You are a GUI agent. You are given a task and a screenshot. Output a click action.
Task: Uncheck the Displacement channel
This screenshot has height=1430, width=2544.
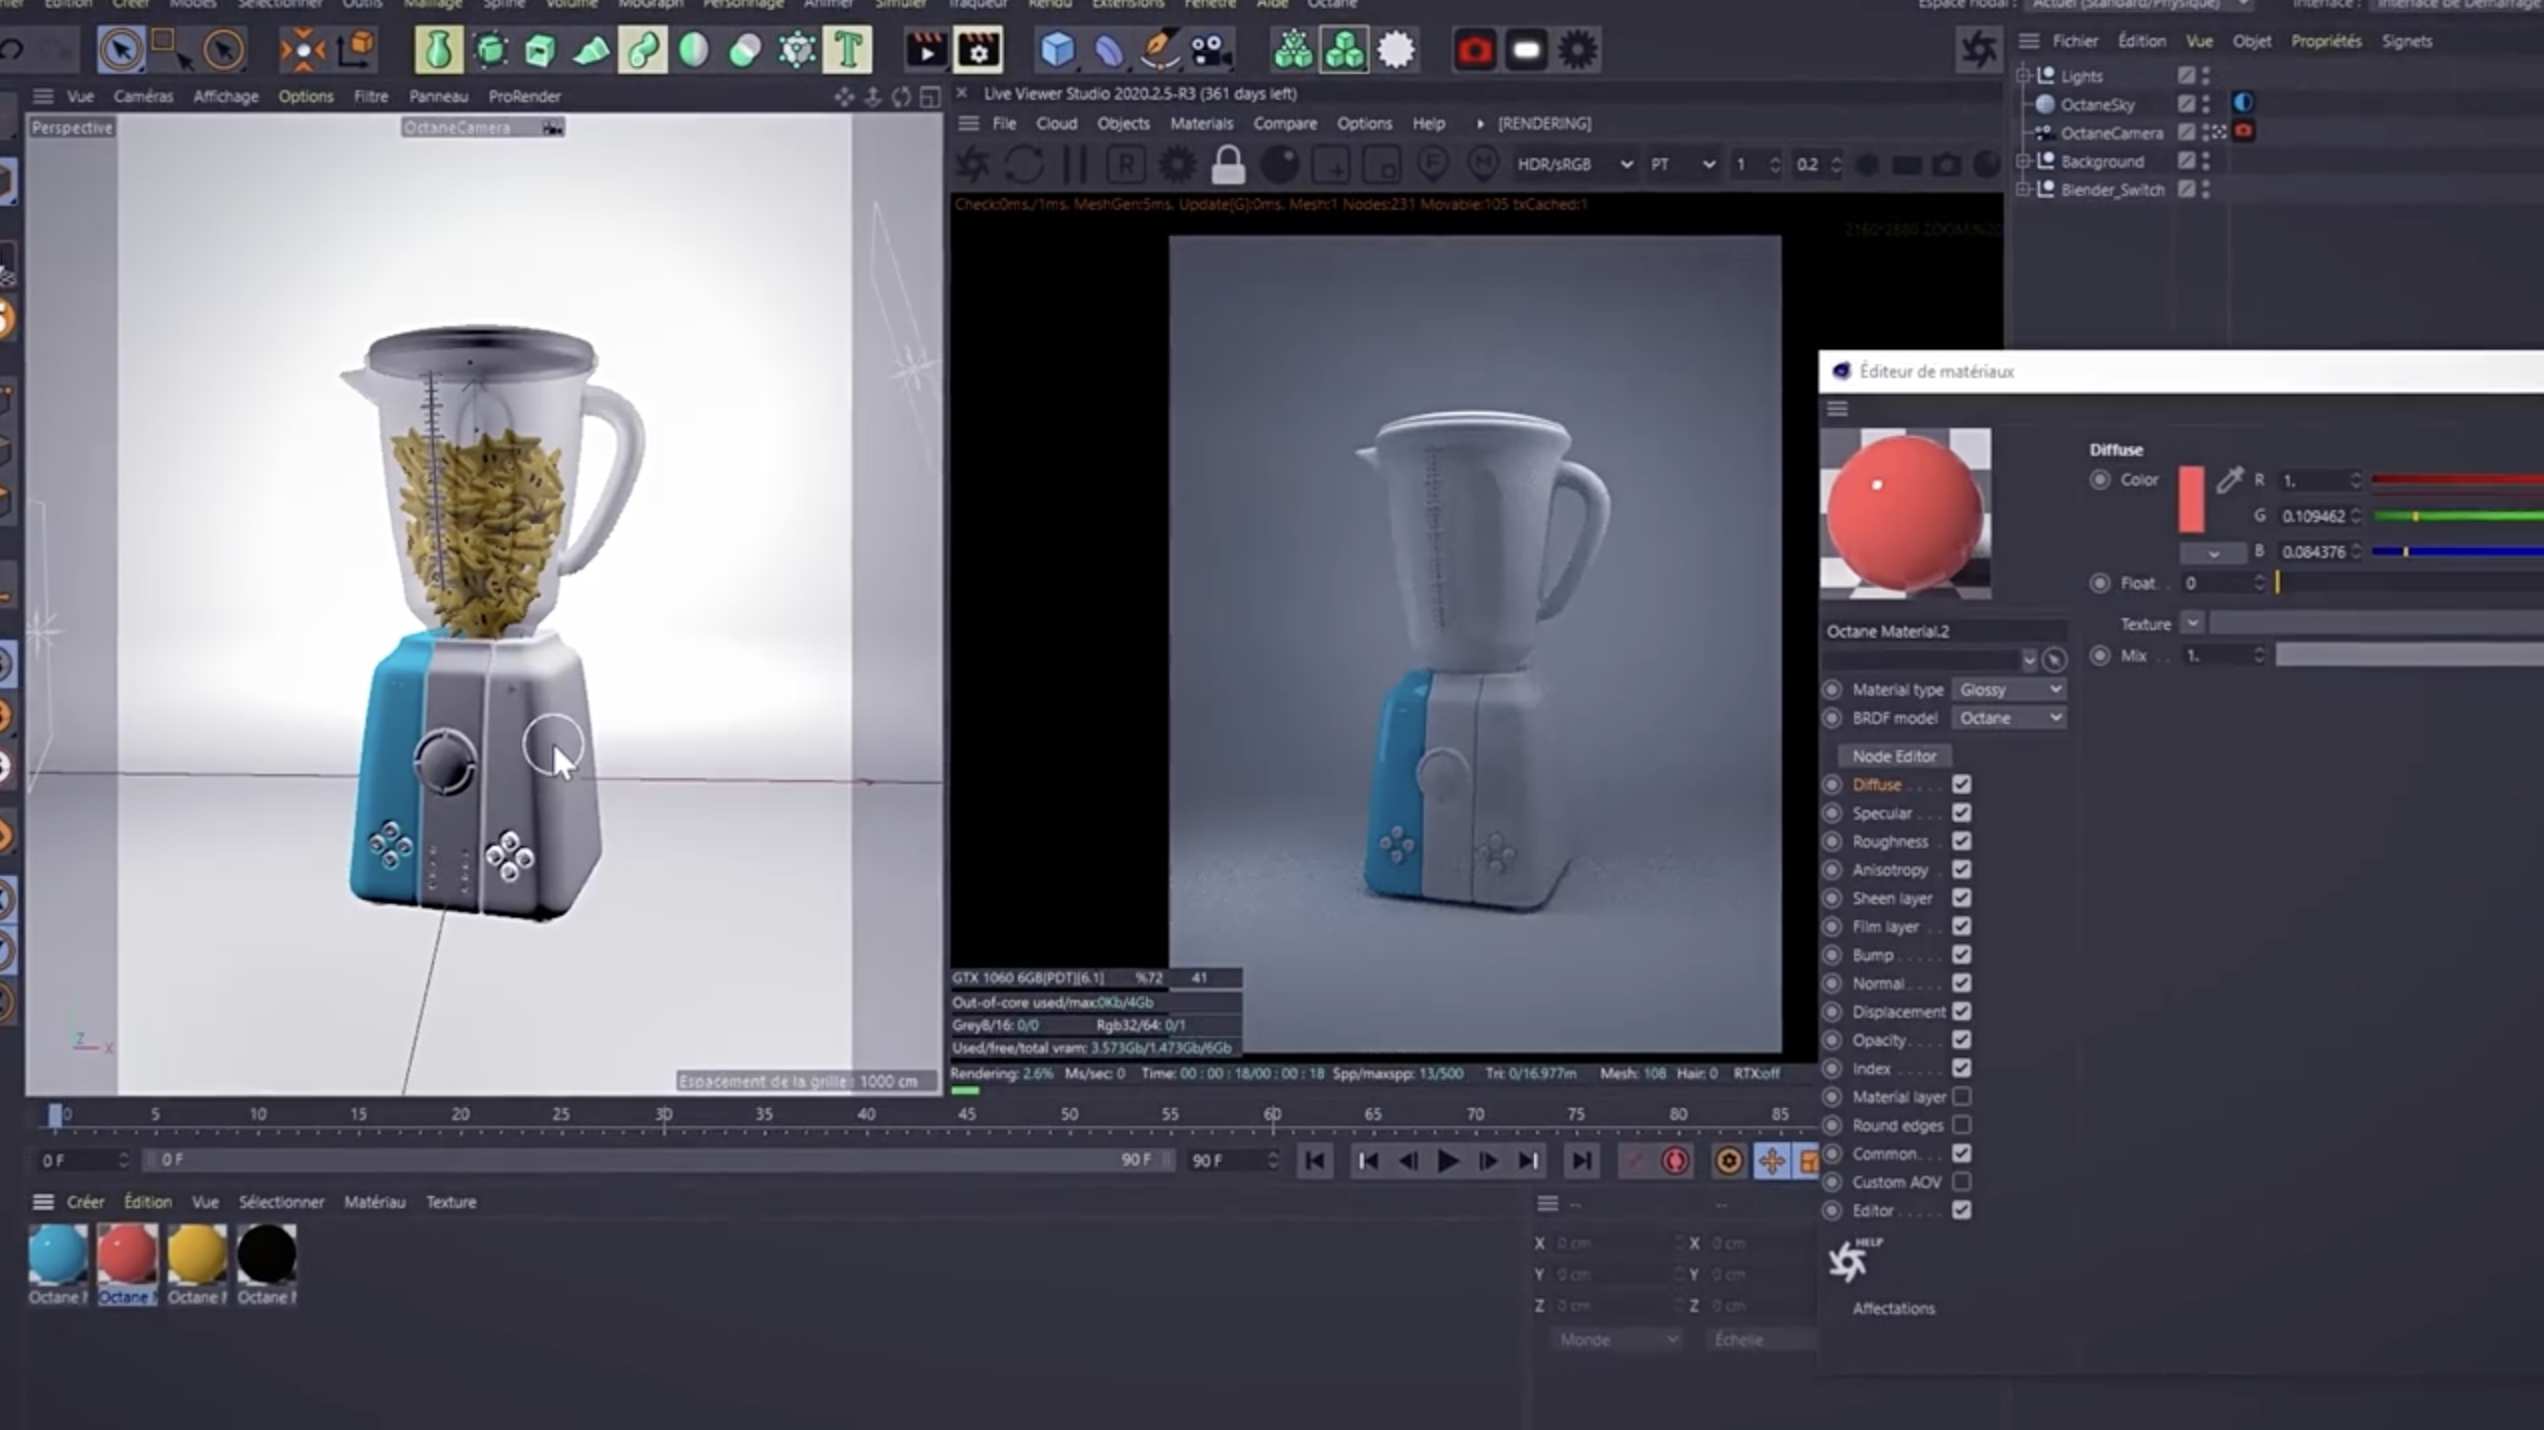coord(1961,1012)
